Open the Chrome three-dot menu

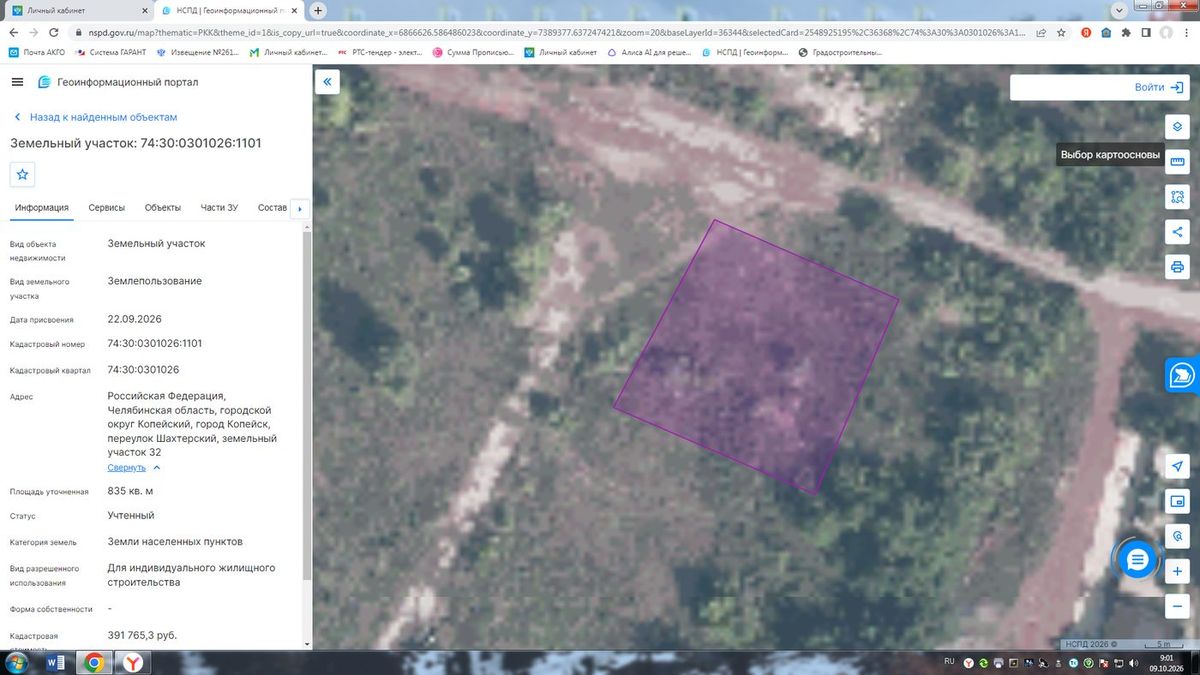coord(1187,32)
